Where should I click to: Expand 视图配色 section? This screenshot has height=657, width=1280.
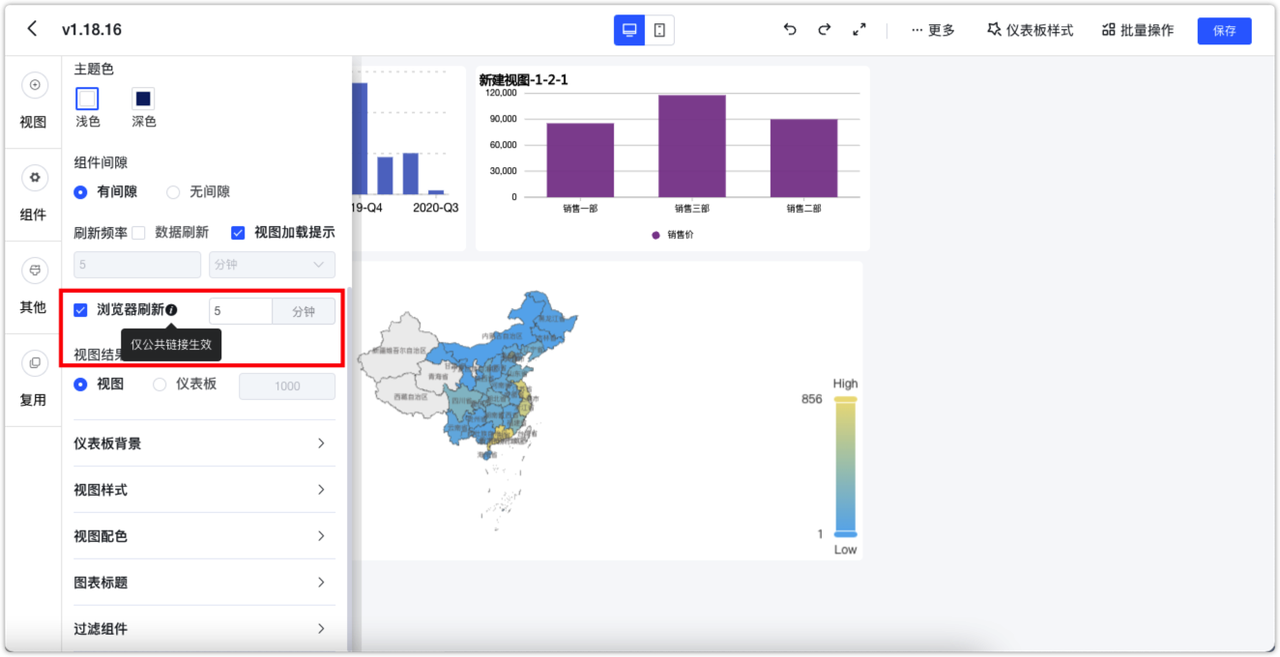205,536
